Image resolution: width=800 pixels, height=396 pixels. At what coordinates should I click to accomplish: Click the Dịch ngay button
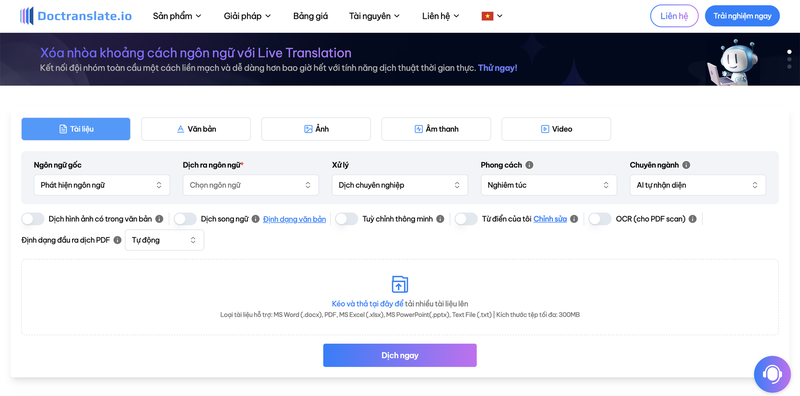point(399,355)
